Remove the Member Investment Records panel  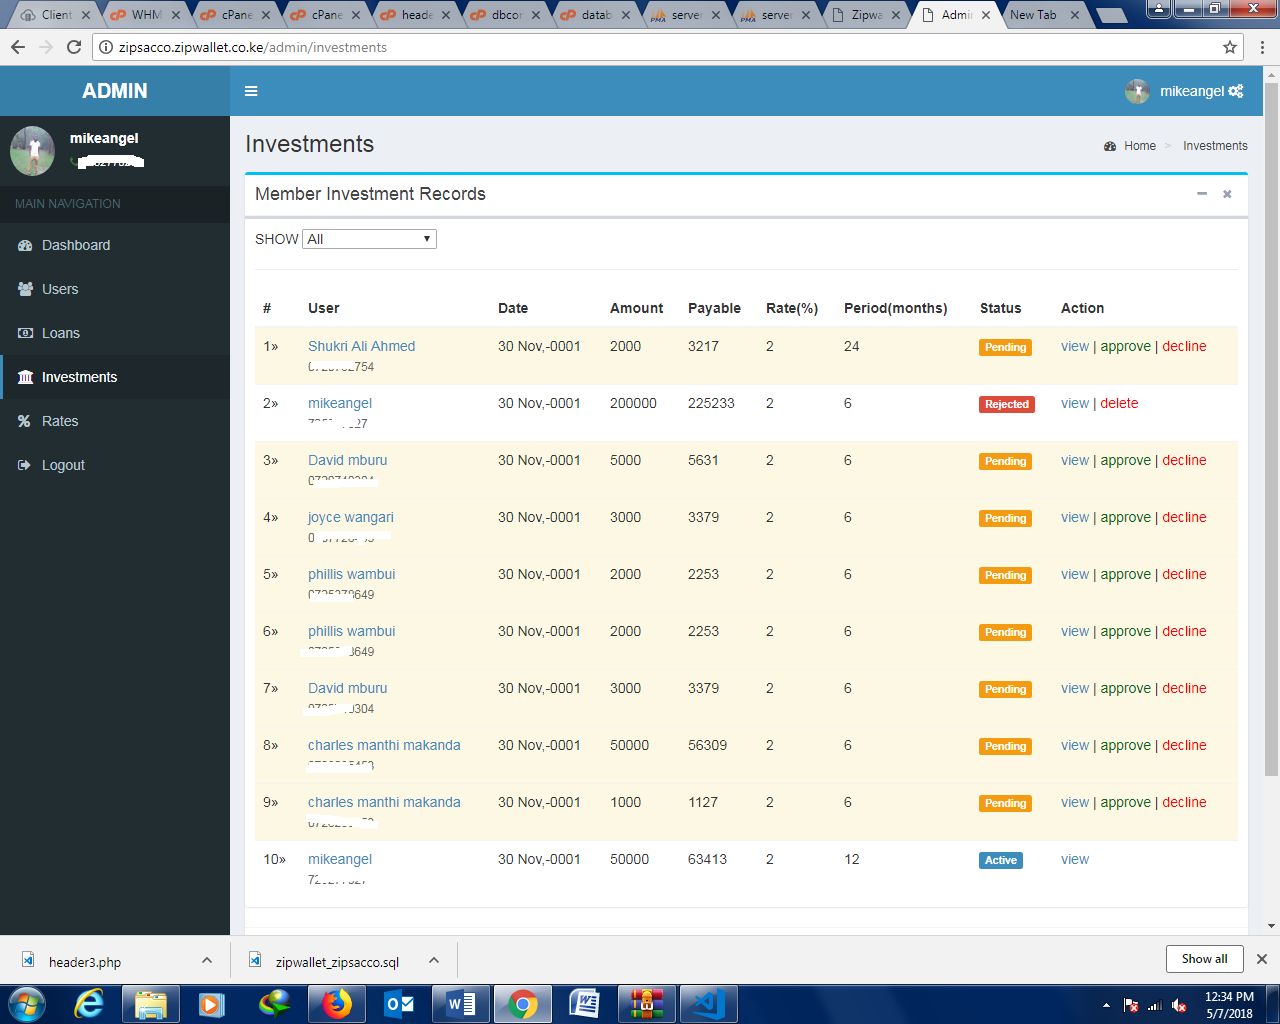pos(1227,194)
